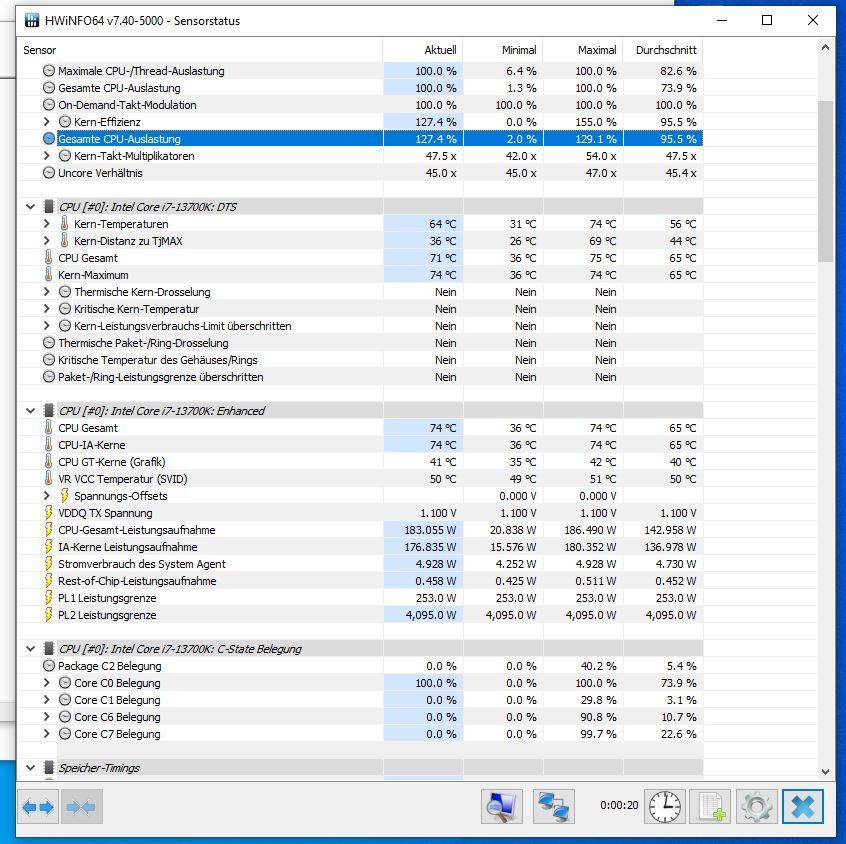Click icon beside Stromverbrauch des System Agent
Image resolution: width=846 pixels, height=844 pixels.
point(49,564)
